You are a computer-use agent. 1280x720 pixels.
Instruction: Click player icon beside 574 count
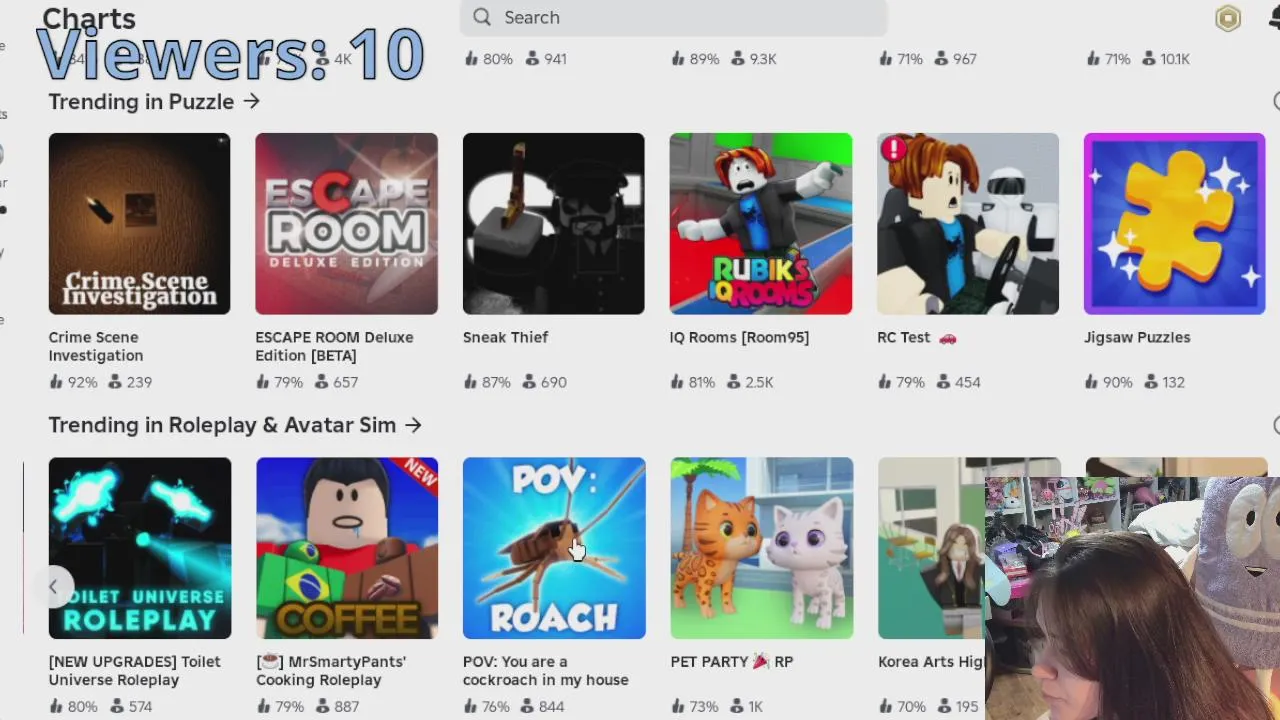(x=116, y=706)
